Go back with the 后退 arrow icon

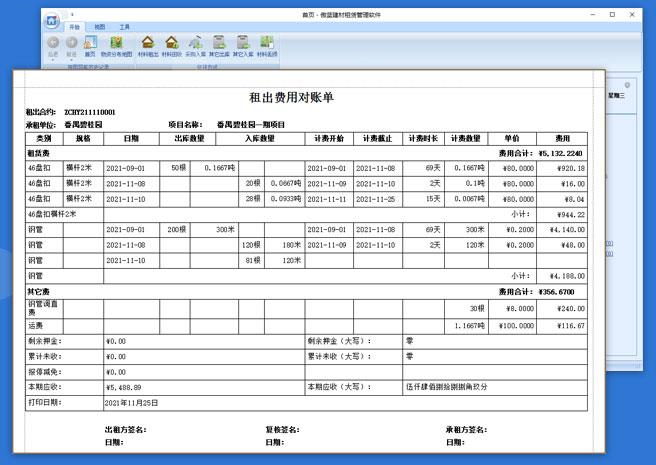(x=53, y=43)
